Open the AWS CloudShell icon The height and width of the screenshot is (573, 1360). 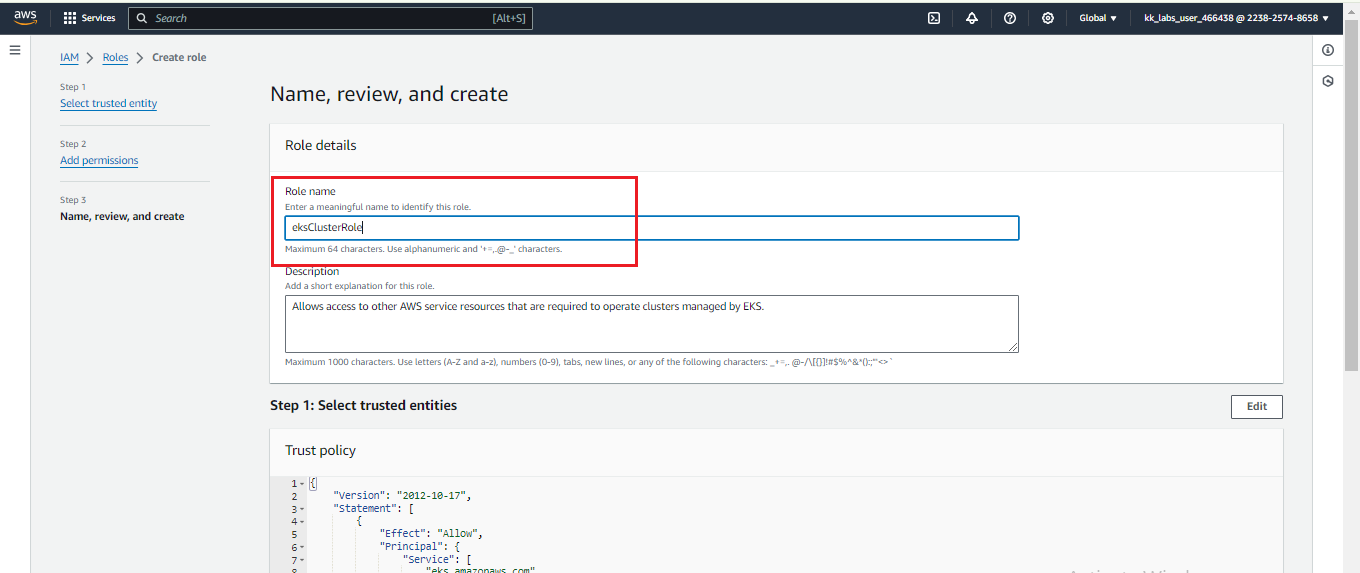(934, 18)
